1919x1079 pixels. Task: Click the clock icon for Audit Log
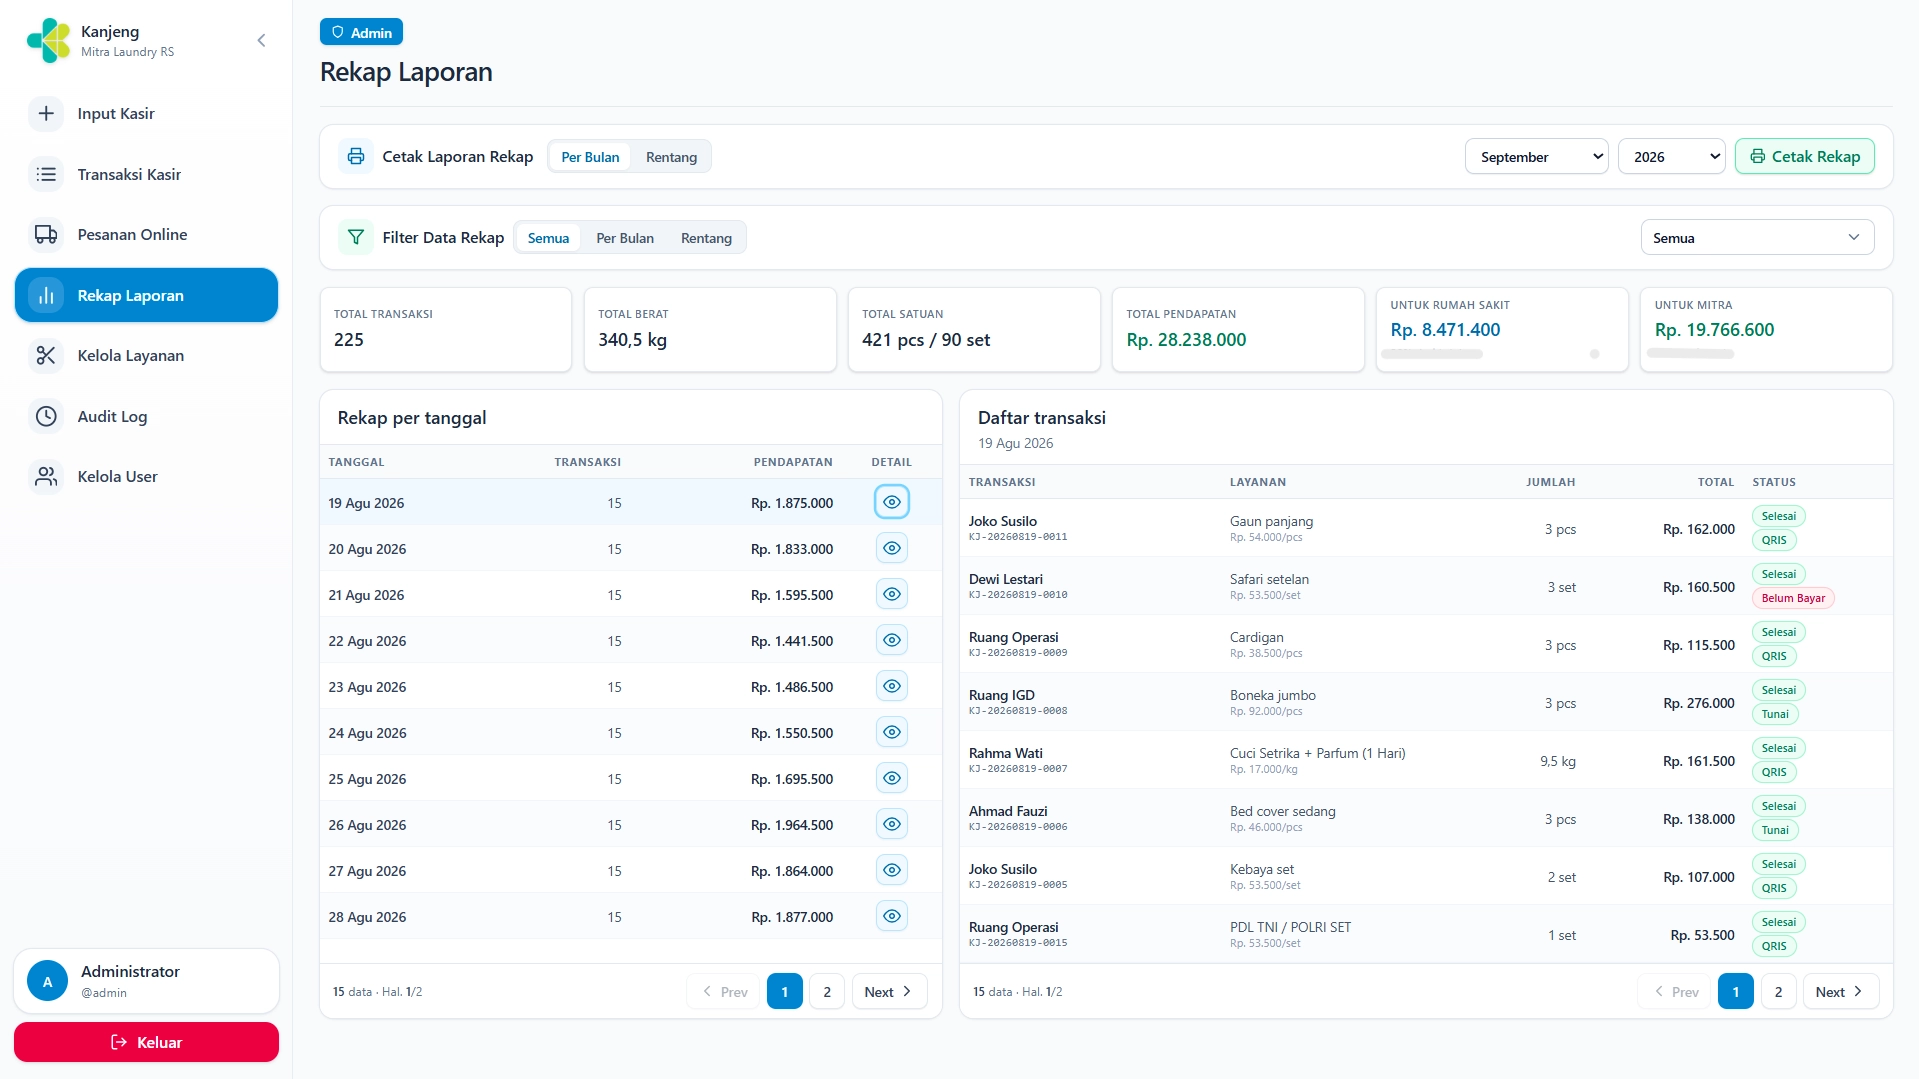(x=46, y=417)
